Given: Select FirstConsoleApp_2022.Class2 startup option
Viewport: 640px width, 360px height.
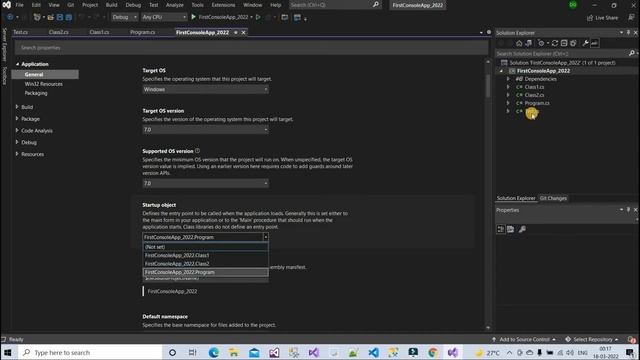Looking at the screenshot, I should tap(205, 264).
